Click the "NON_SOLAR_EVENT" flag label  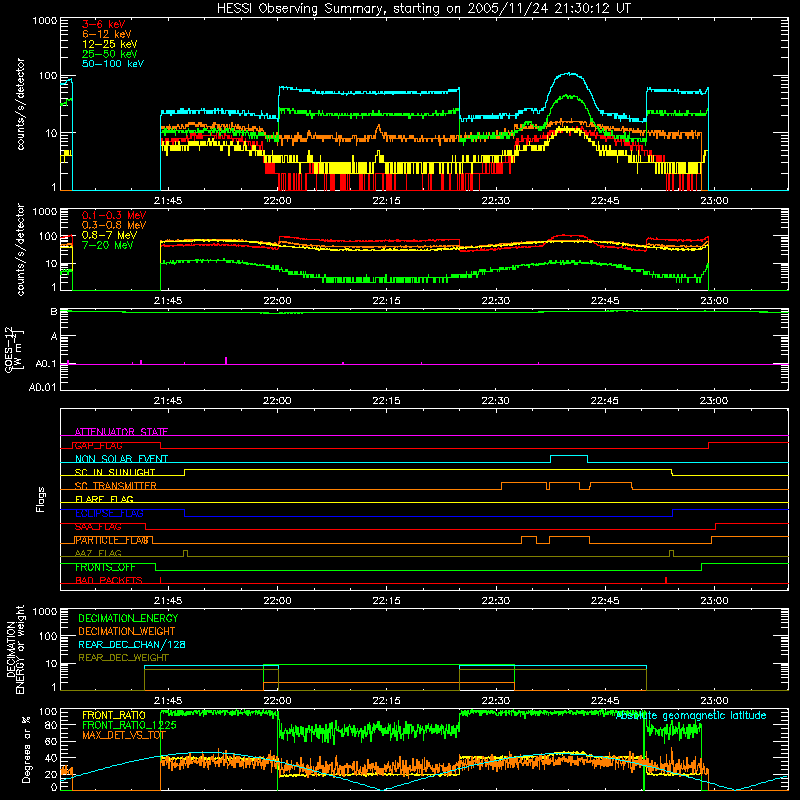tap(121, 459)
